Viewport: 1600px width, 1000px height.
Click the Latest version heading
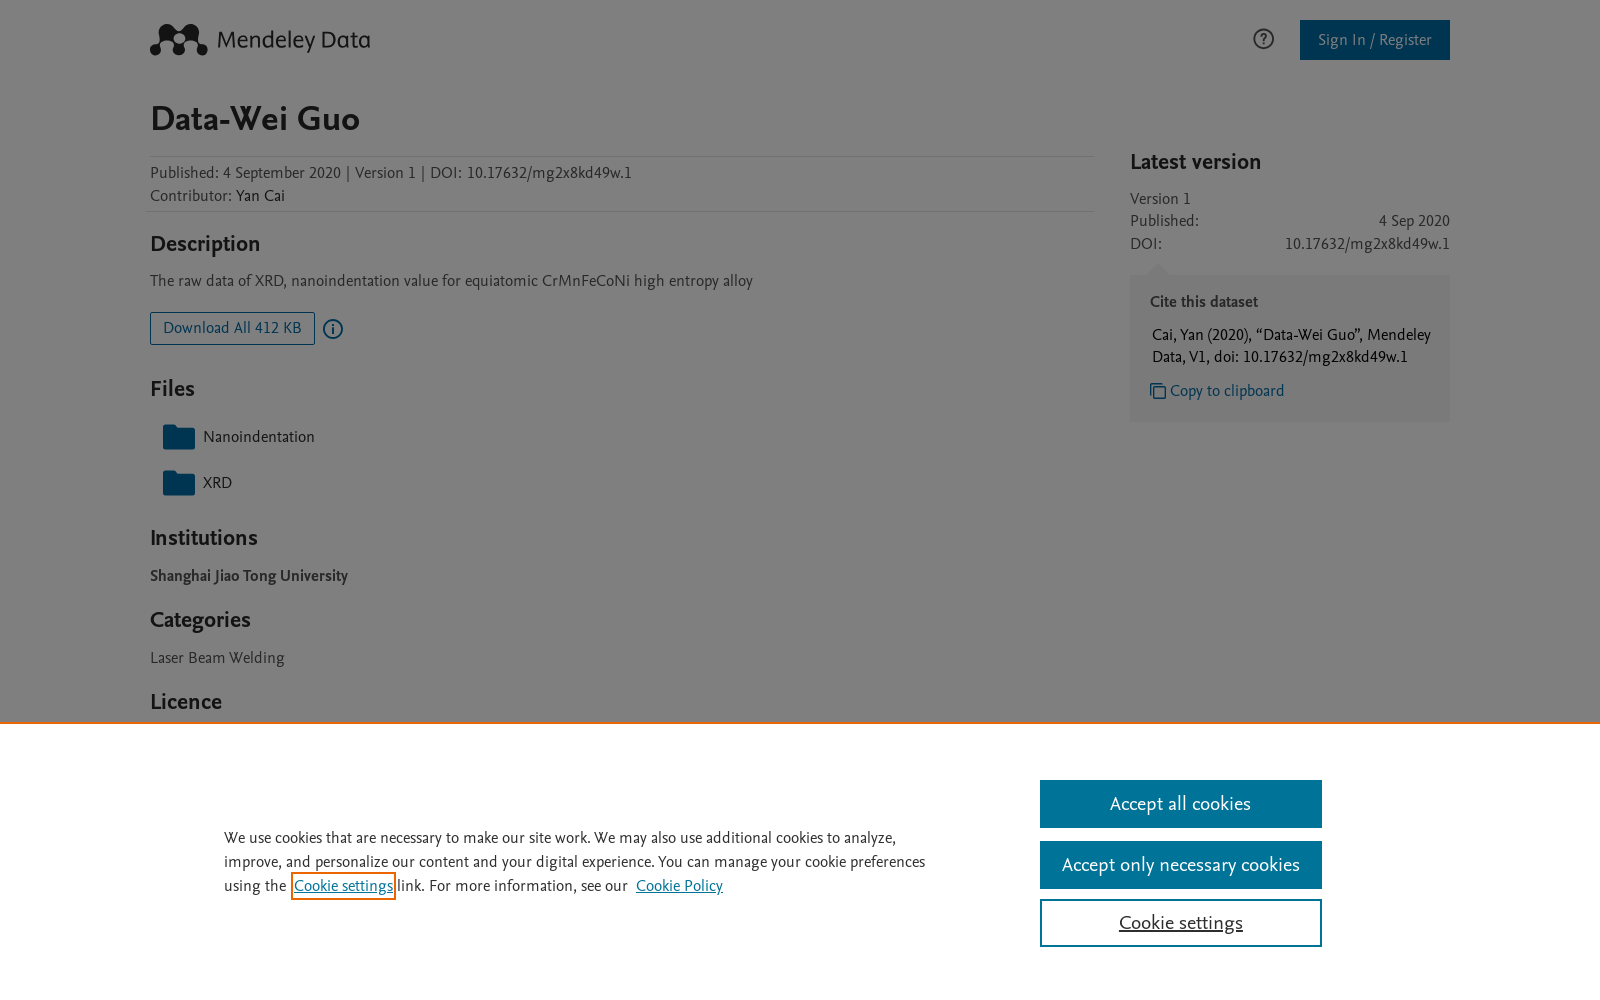pos(1195,162)
